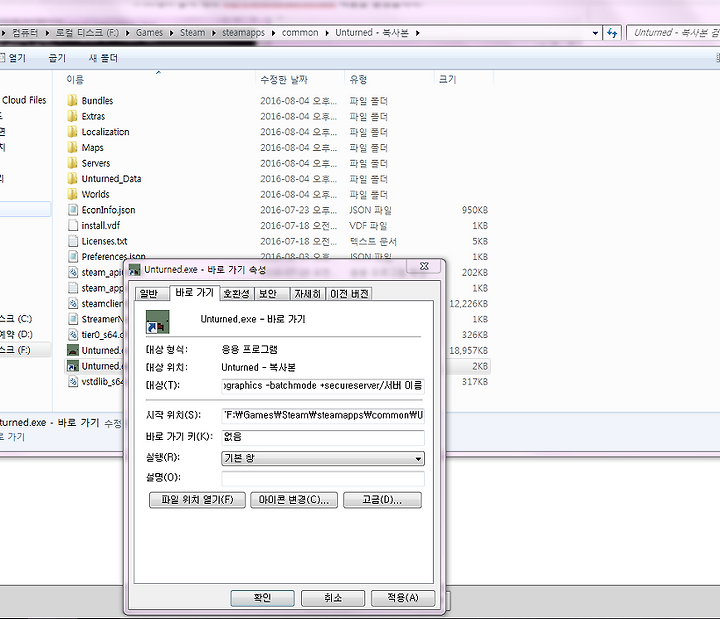The image size is (720, 619).
Task: Select the steamclient dll file icon
Action: [x=73, y=304]
